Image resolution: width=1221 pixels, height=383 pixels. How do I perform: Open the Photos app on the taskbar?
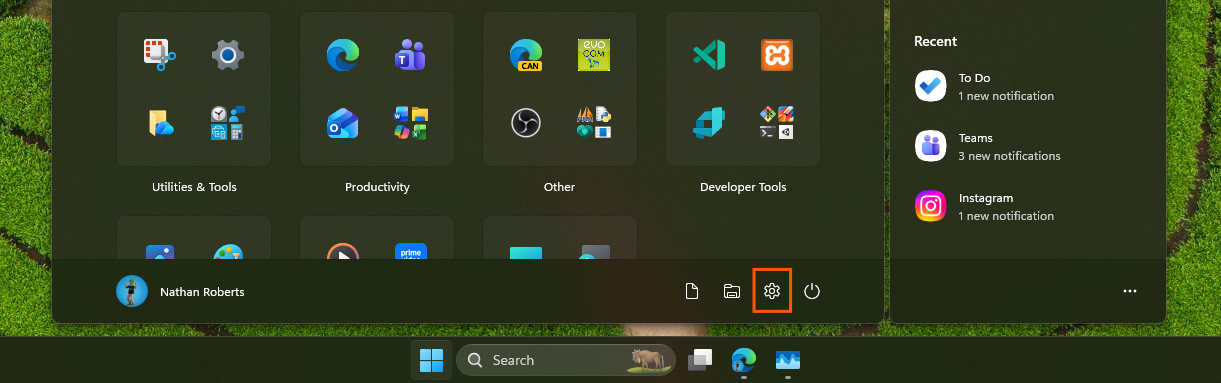[x=787, y=360]
